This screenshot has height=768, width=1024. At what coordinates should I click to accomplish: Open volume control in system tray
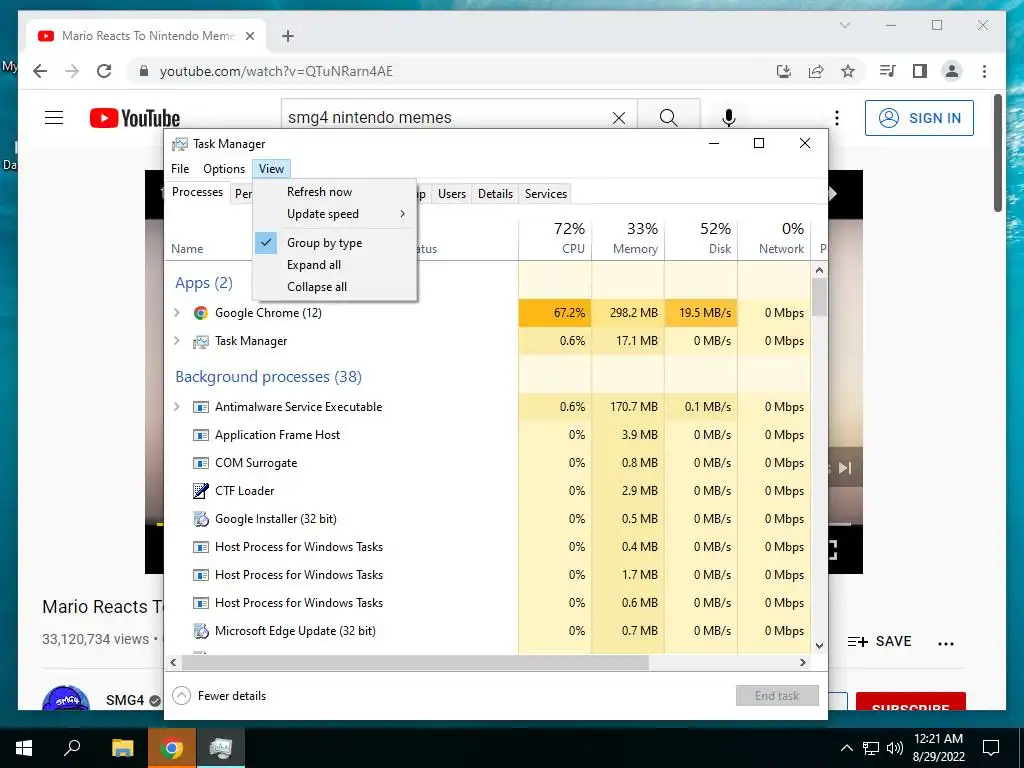coord(895,748)
